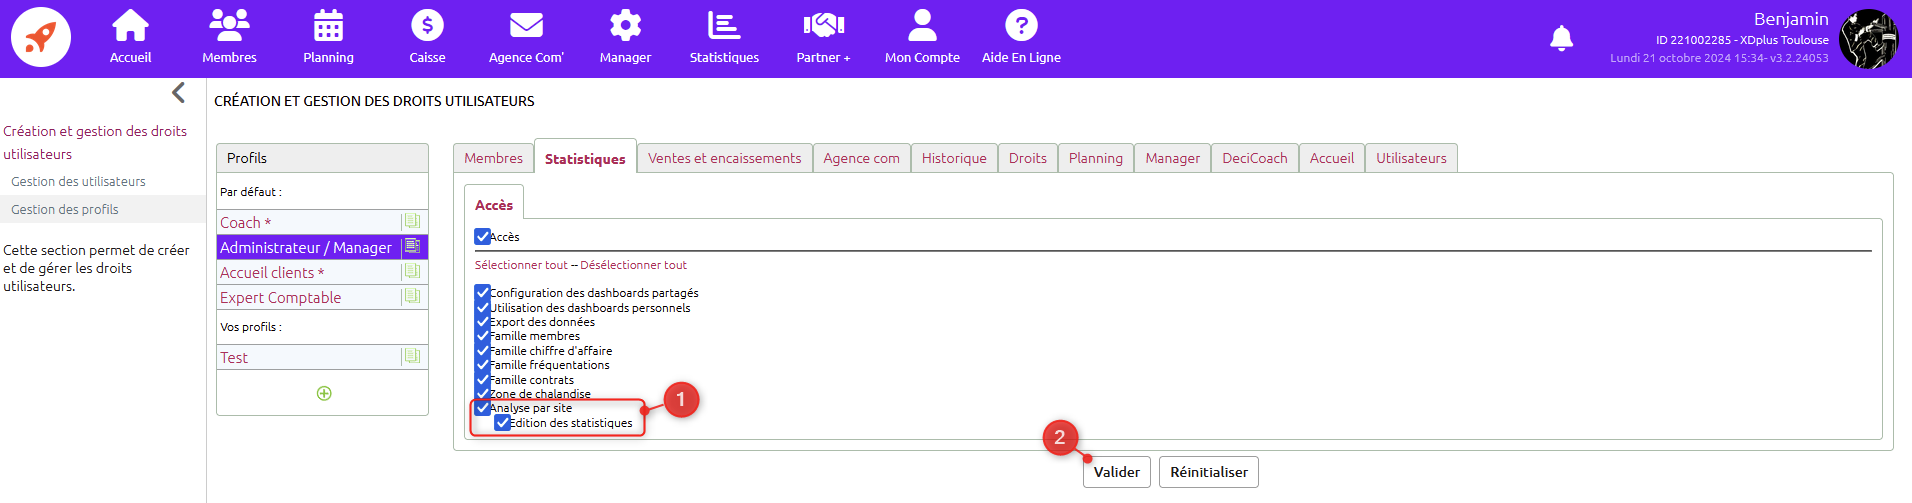
Task: Click the notification bell icon
Action: click(1561, 39)
